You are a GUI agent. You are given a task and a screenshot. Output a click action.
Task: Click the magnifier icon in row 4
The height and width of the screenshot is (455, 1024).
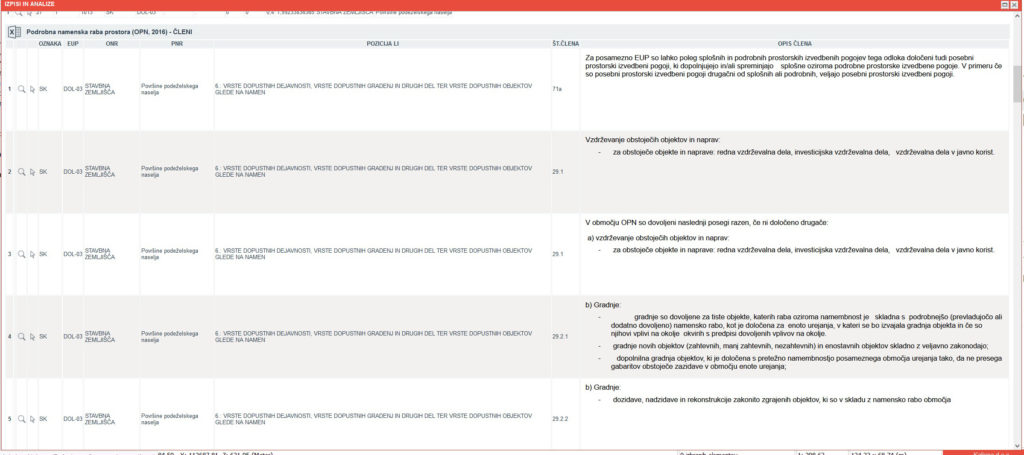[x=21, y=337]
